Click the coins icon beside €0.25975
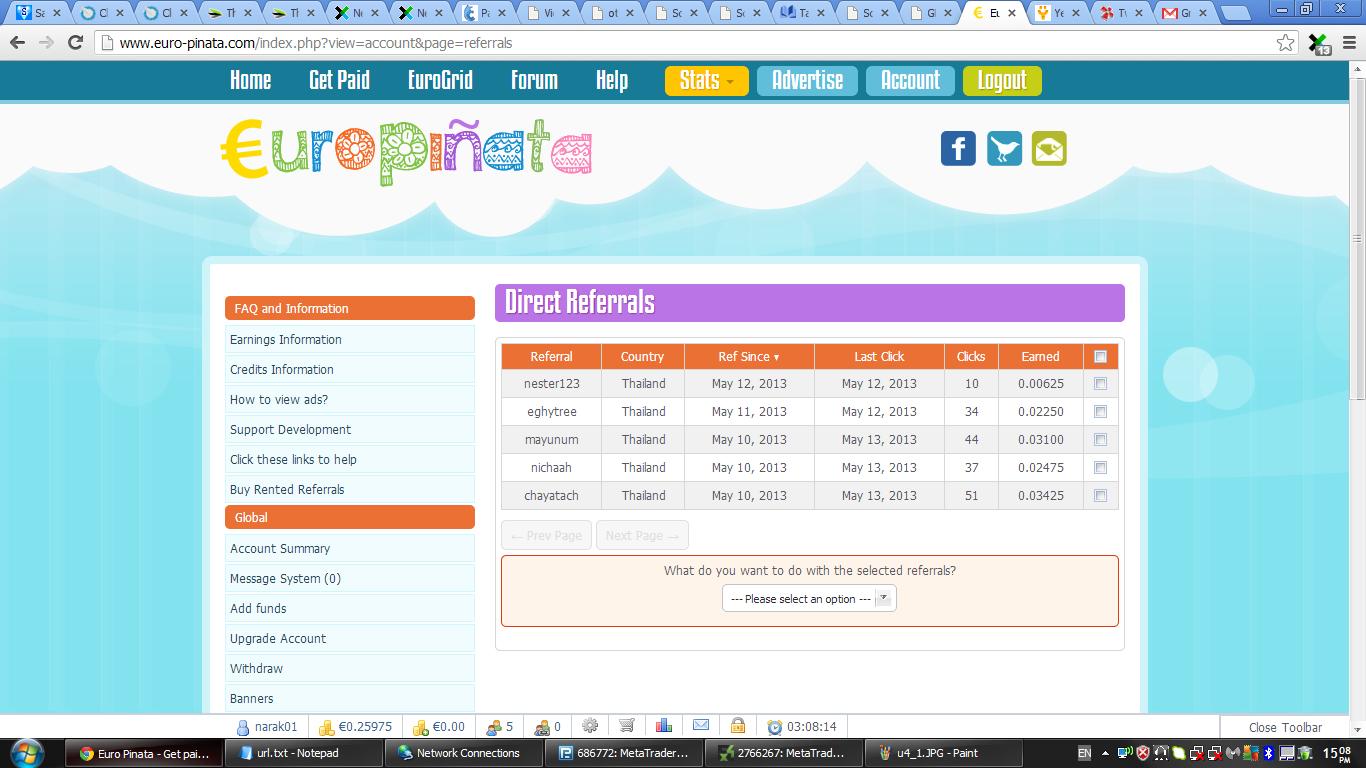This screenshot has height=768, width=1366. pyautogui.click(x=326, y=727)
